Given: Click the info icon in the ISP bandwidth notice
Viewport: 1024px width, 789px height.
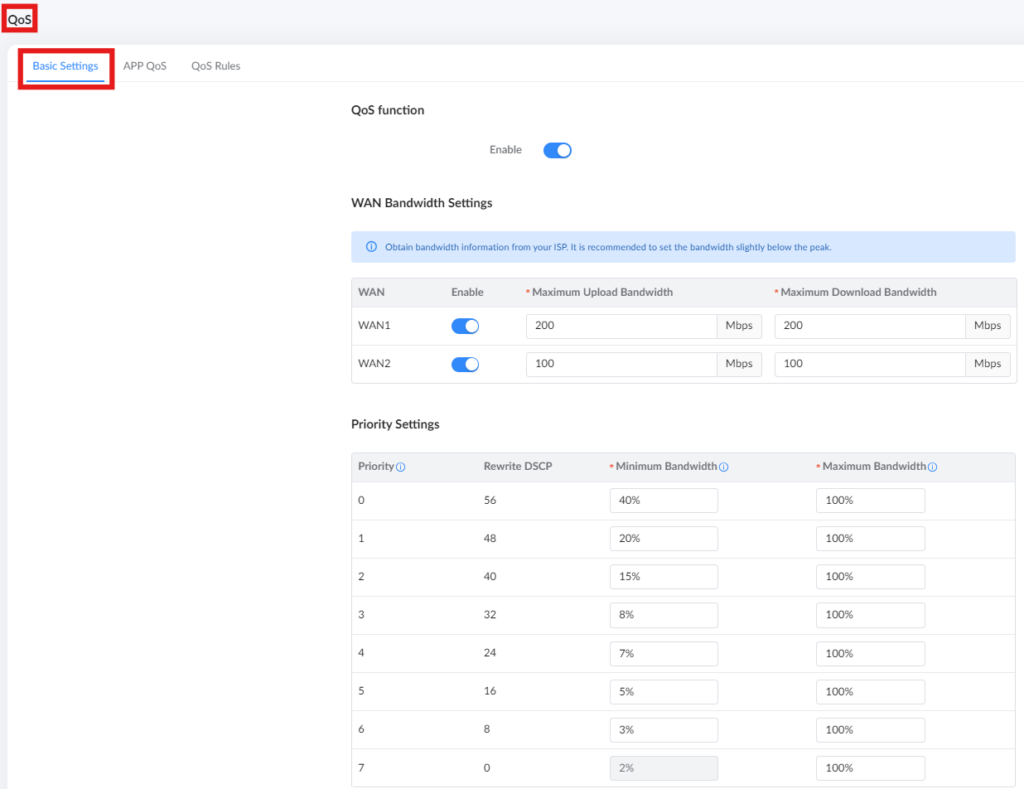Looking at the screenshot, I should 371,247.
